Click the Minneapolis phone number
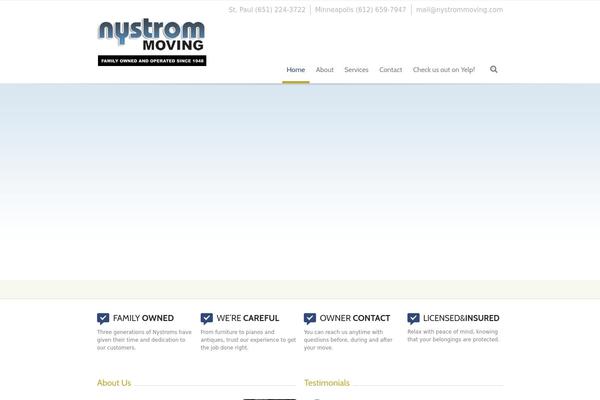600x400 pixels. [360, 10]
